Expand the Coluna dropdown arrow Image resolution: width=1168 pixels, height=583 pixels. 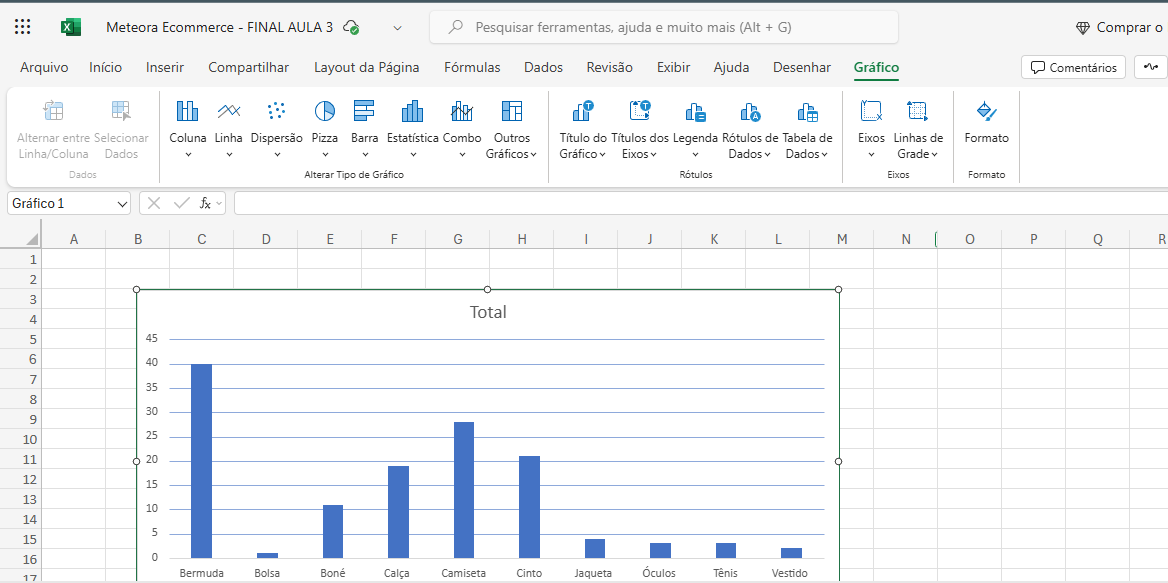(x=188, y=155)
